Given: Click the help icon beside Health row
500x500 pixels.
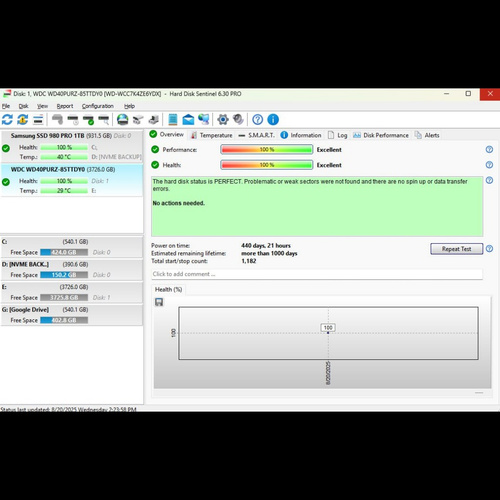Looking at the screenshot, I should click(x=489, y=165).
